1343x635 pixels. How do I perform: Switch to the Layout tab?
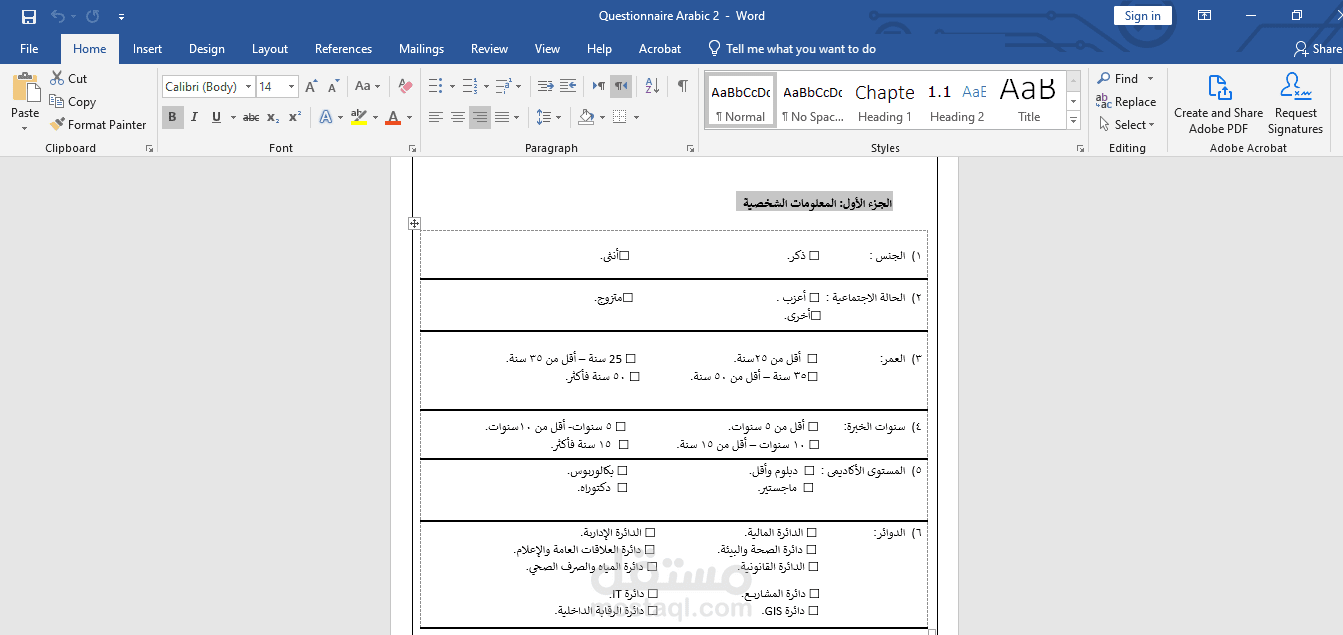pos(269,48)
